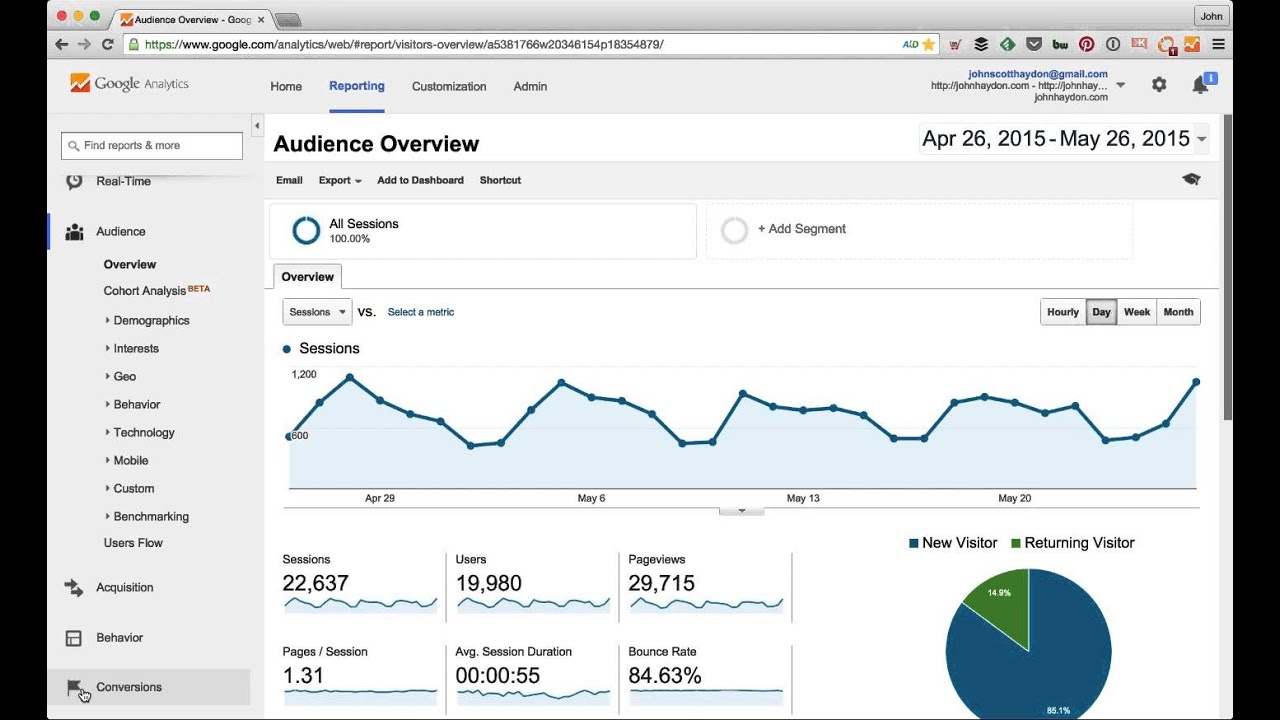Go to the Admin tab
The image size is (1280, 720).
530,87
